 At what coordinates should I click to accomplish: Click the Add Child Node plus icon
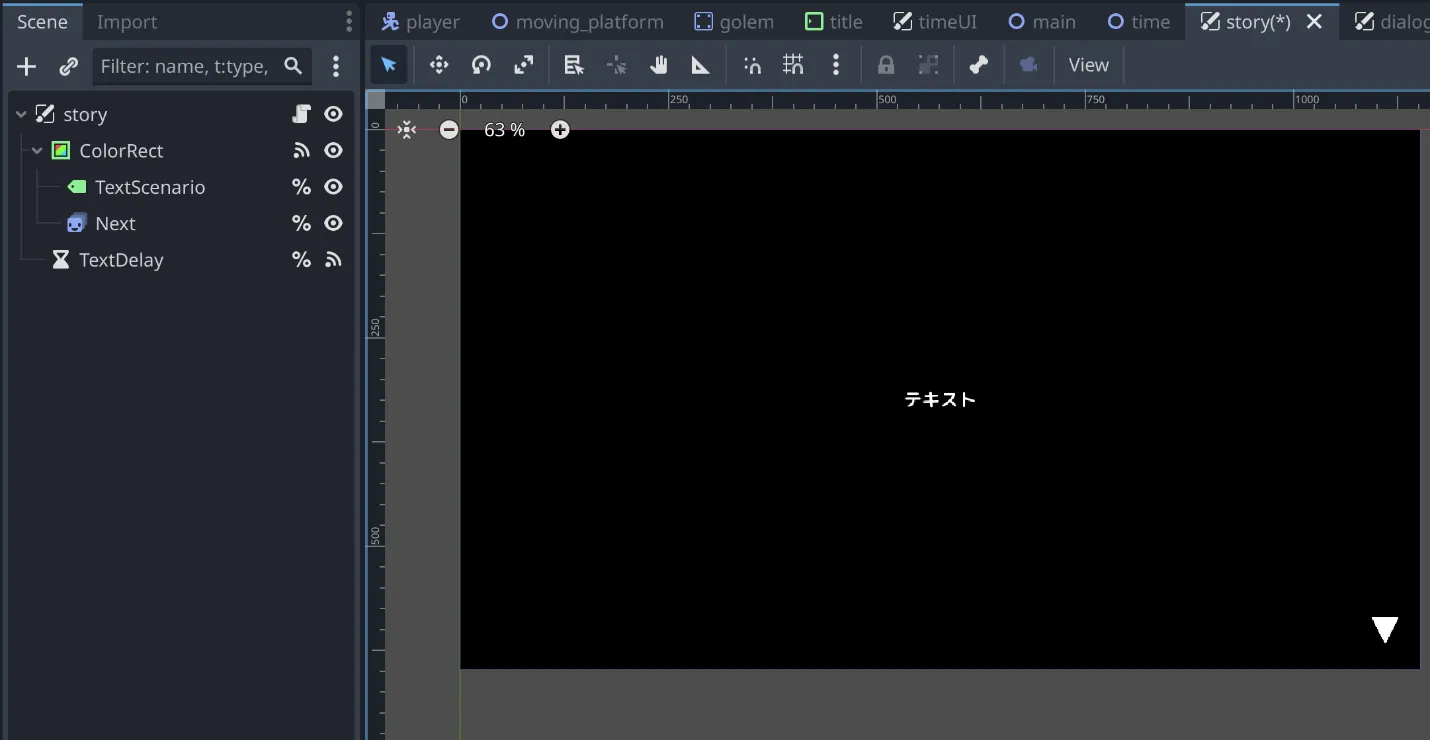click(x=27, y=67)
